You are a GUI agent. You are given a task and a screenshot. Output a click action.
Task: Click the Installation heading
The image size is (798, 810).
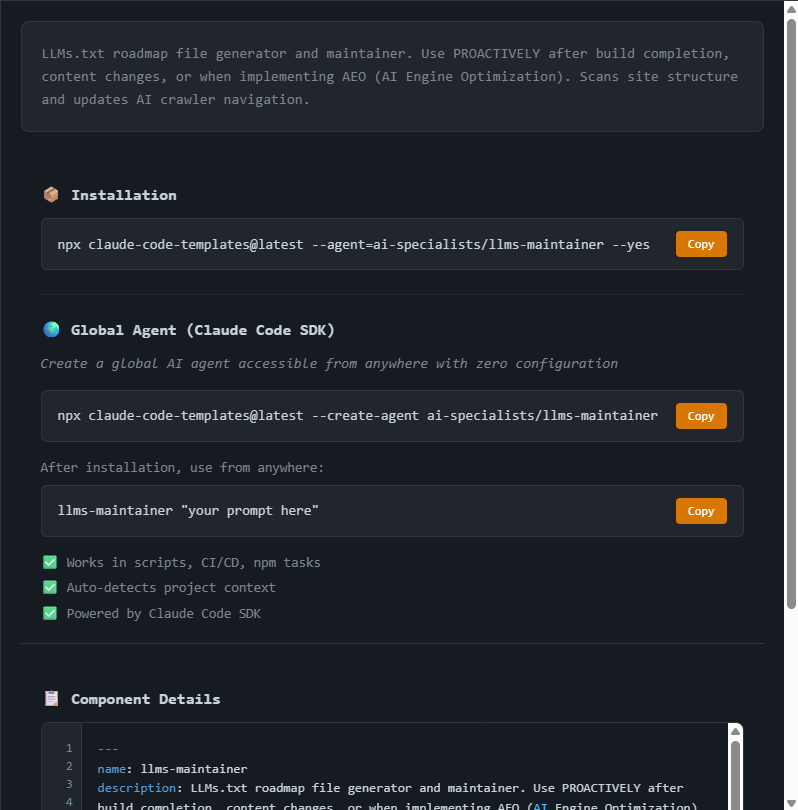coord(124,195)
